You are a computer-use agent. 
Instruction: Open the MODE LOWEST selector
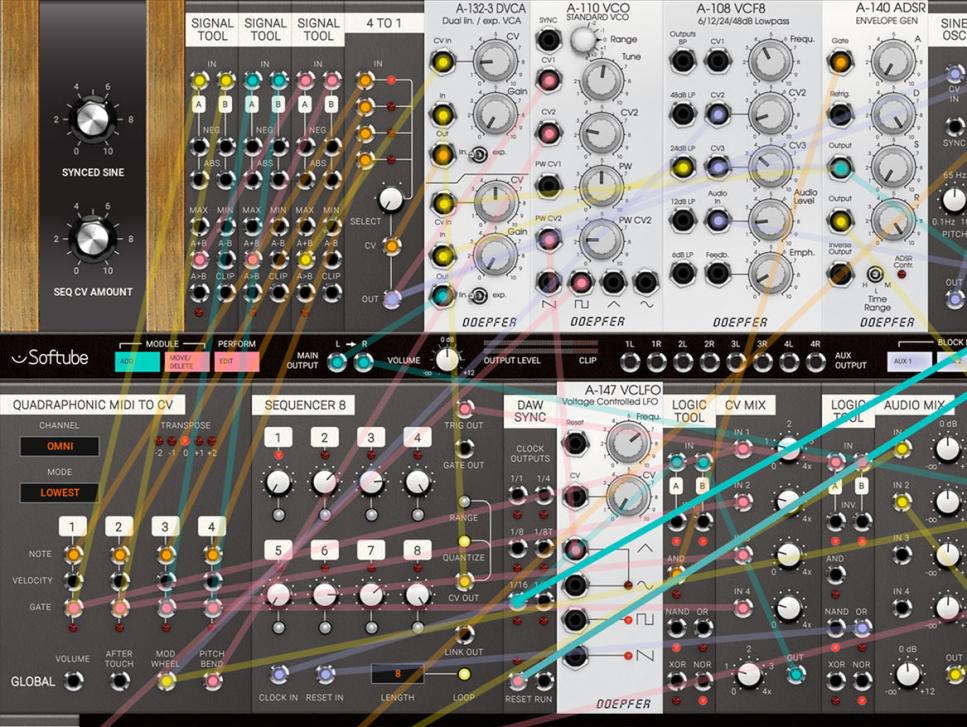[x=60, y=493]
